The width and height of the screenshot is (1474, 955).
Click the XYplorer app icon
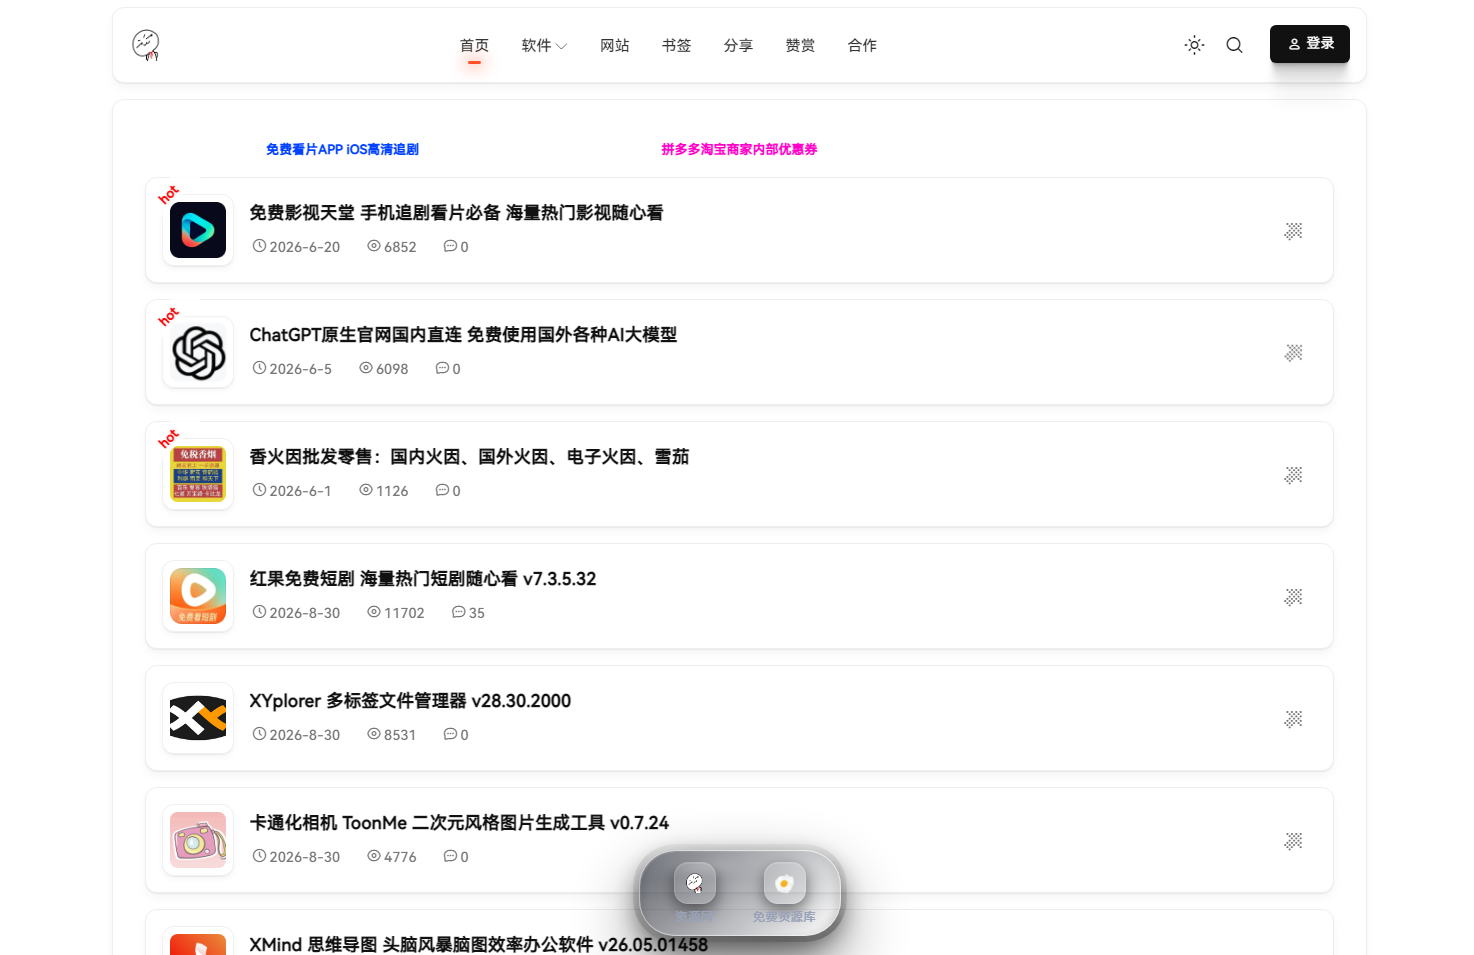click(198, 718)
